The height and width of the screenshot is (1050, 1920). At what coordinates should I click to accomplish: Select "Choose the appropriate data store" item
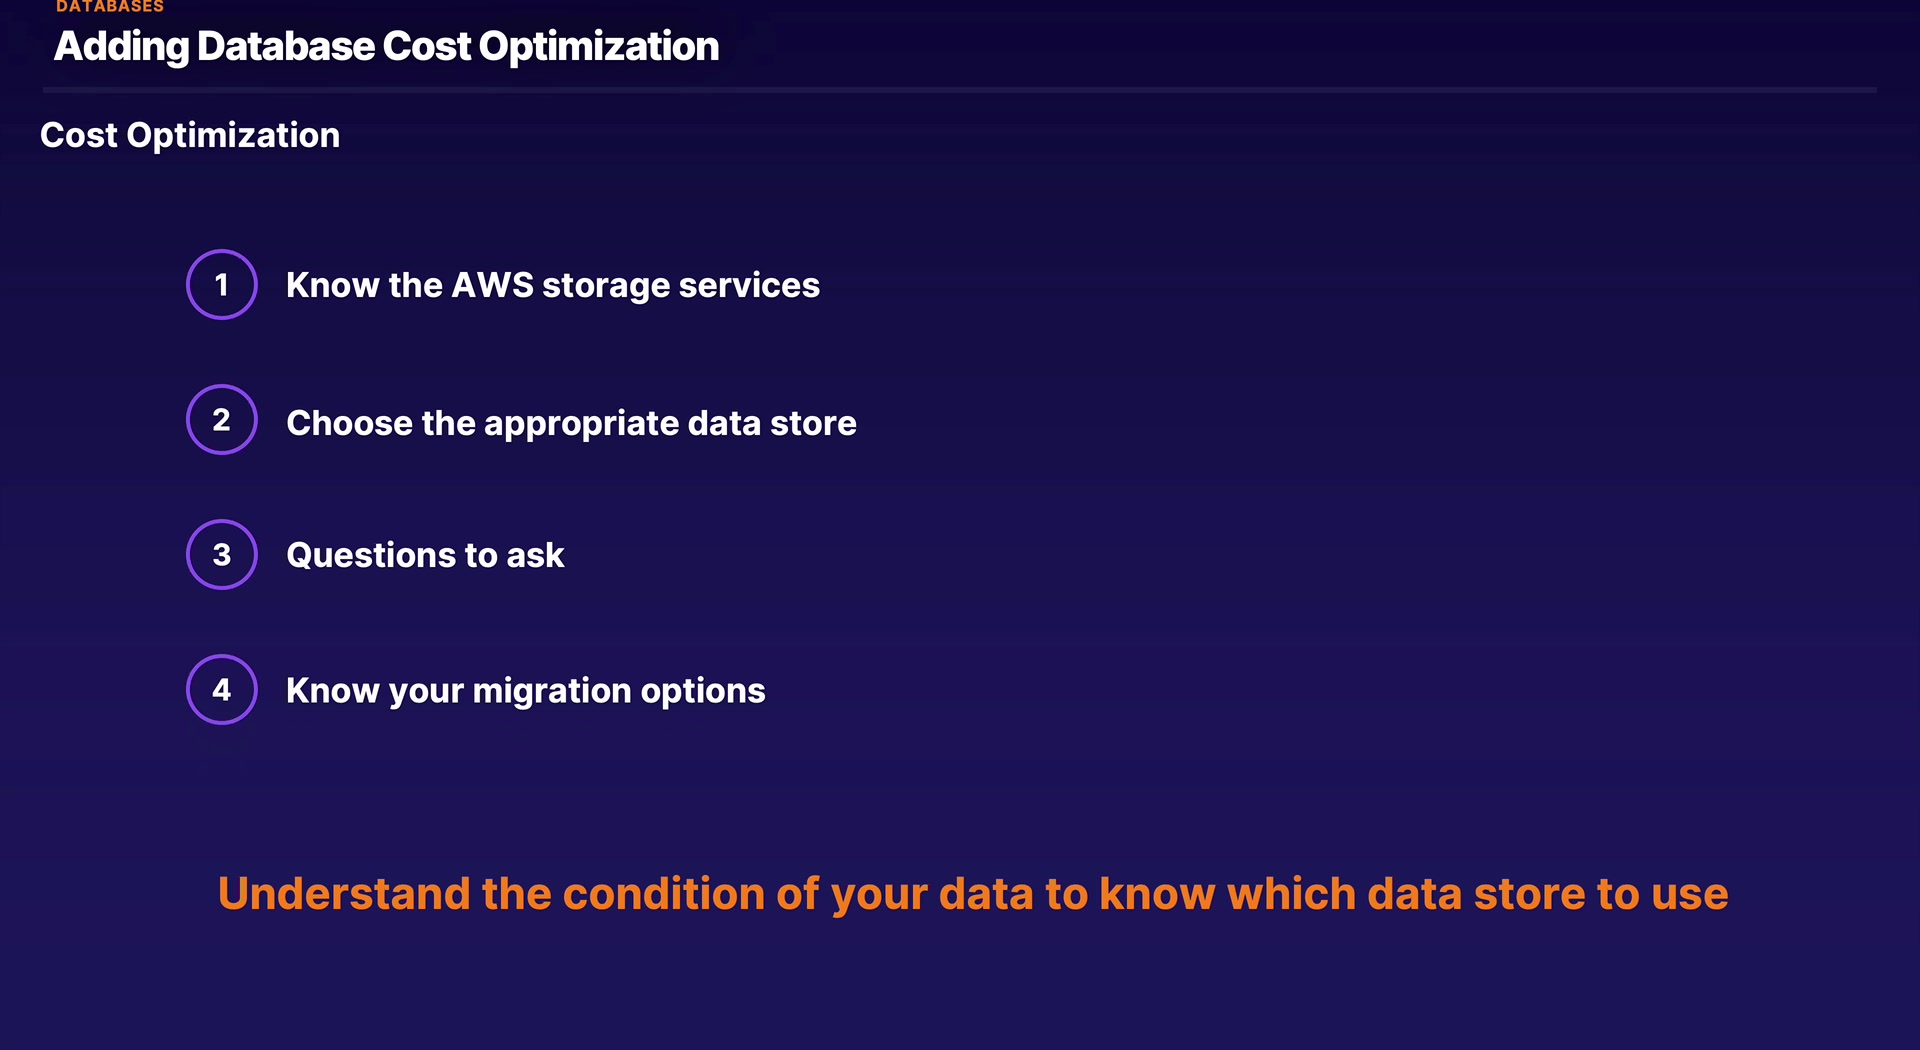[571, 423]
